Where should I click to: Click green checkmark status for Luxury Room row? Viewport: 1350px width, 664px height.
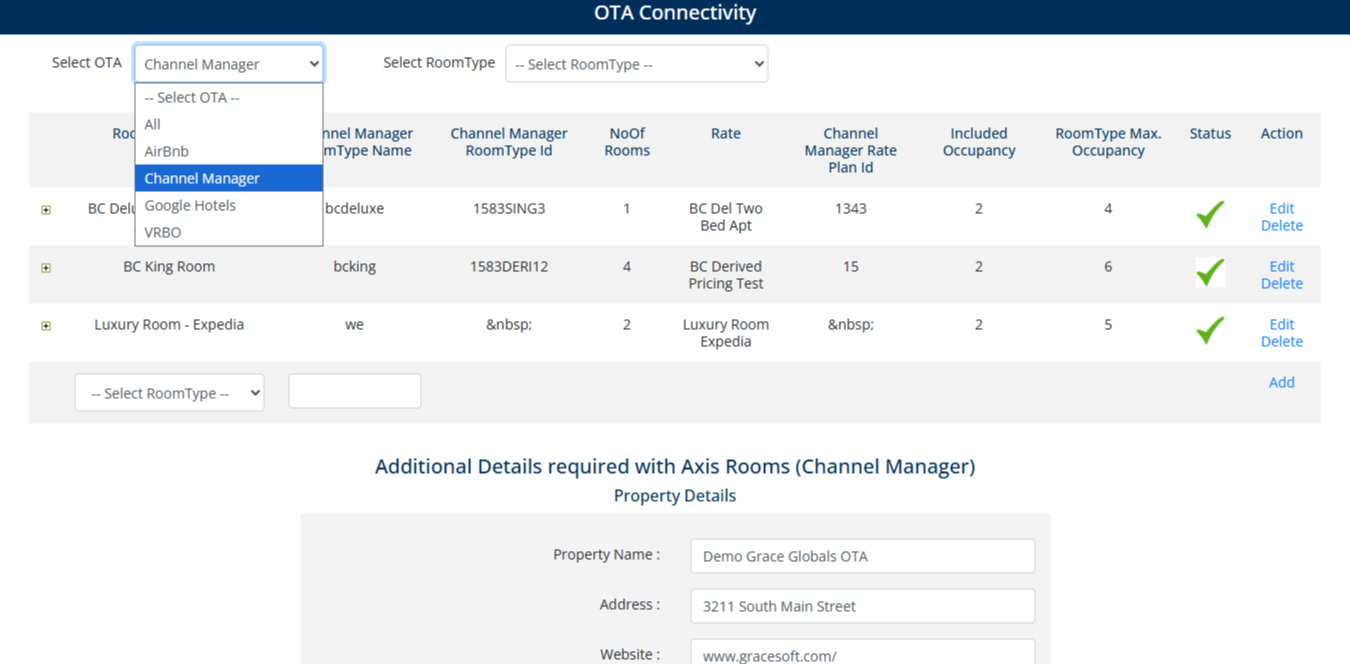1210,330
